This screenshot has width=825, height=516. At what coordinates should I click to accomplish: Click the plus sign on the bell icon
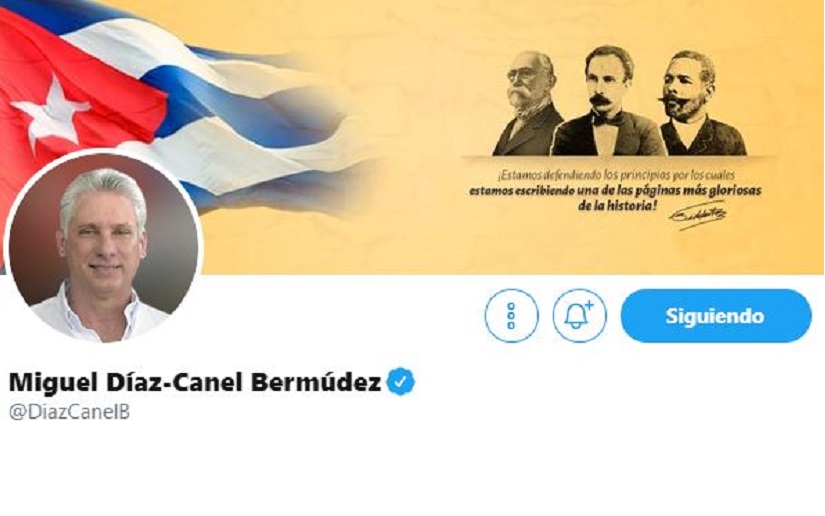click(x=589, y=305)
